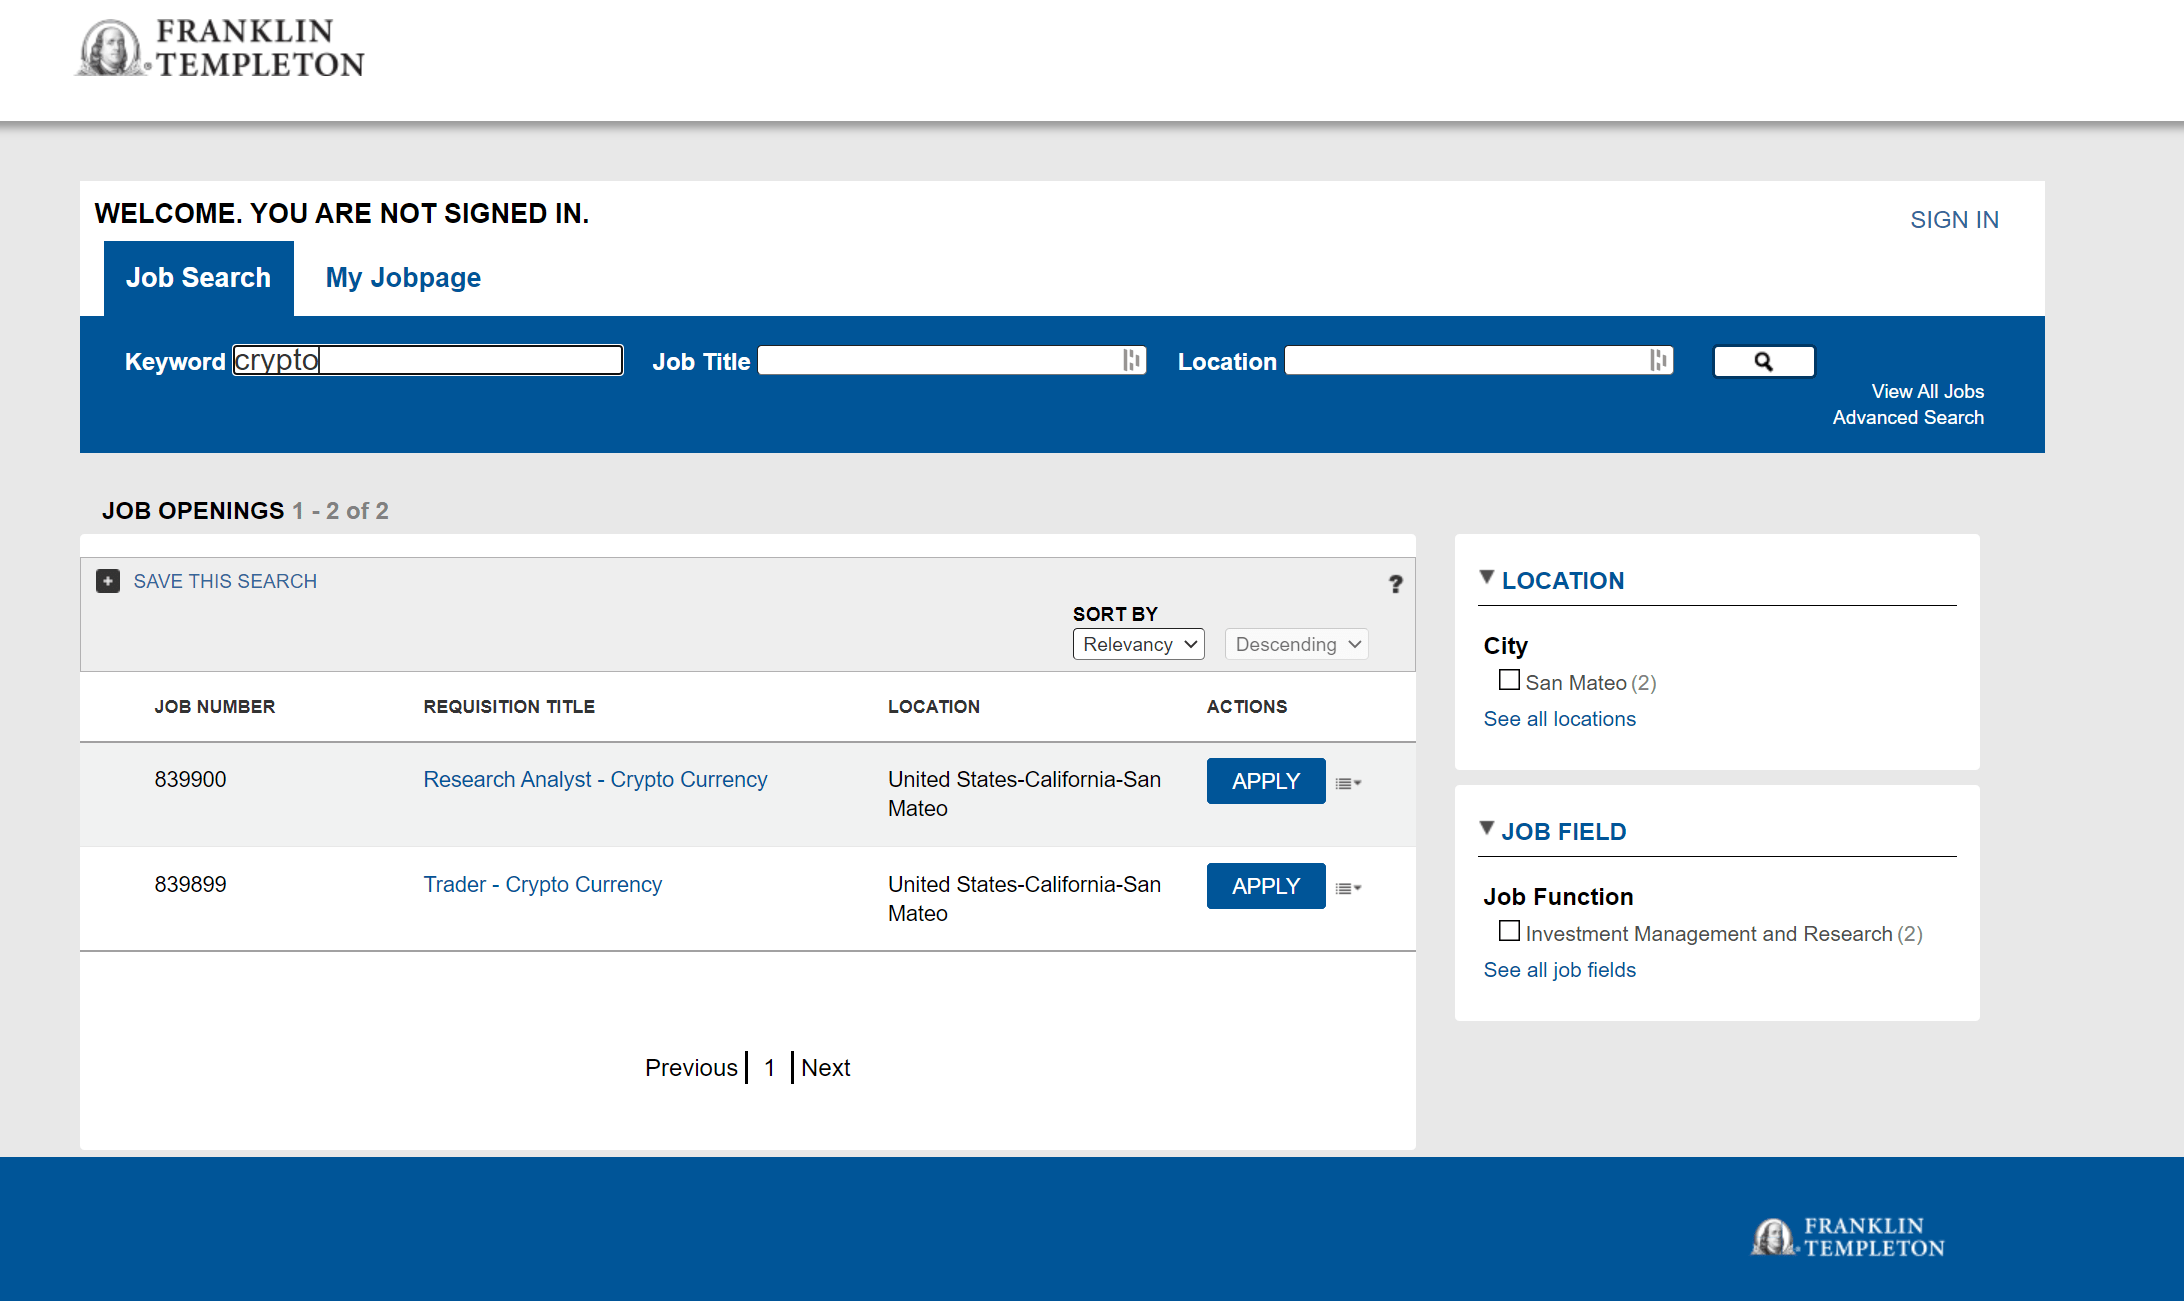Go to the Next results page
This screenshot has width=2184, height=1301.
[x=826, y=1068]
